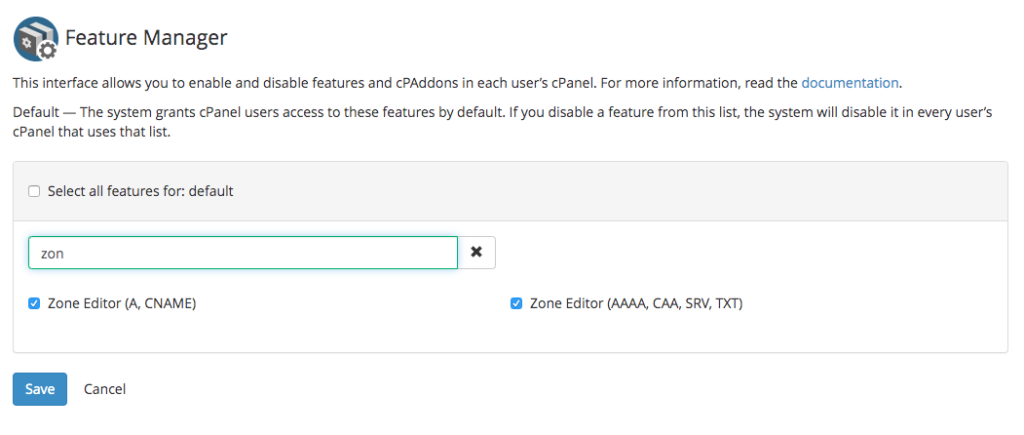
Task: Toggle the Select all features checkbox
Action: 34,191
